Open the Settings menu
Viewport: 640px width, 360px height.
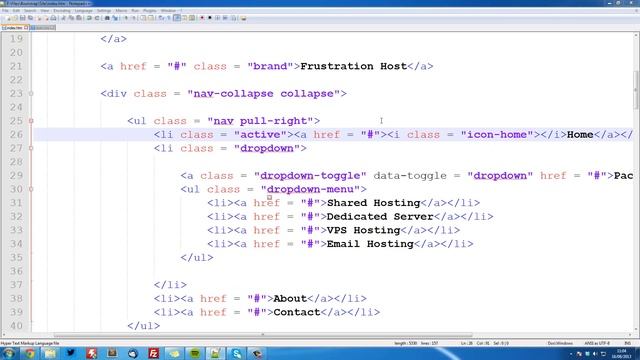[x=104, y=11]
